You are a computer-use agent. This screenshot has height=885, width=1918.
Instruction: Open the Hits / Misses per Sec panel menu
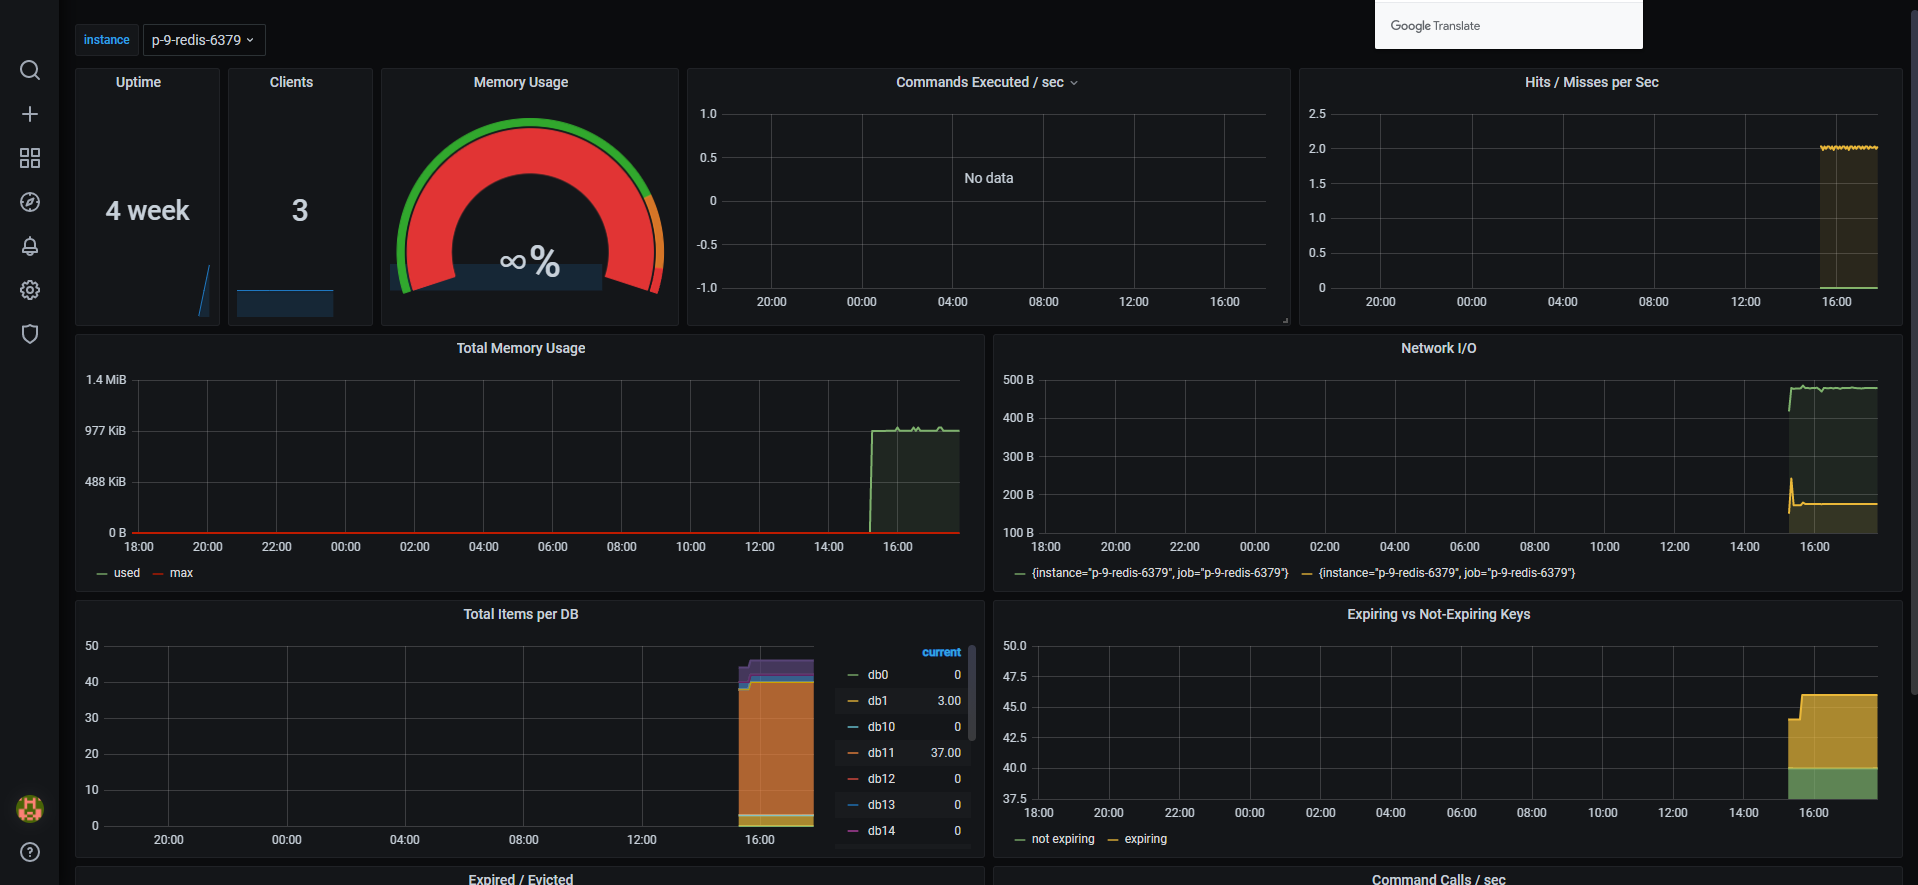pos(1592,82)
